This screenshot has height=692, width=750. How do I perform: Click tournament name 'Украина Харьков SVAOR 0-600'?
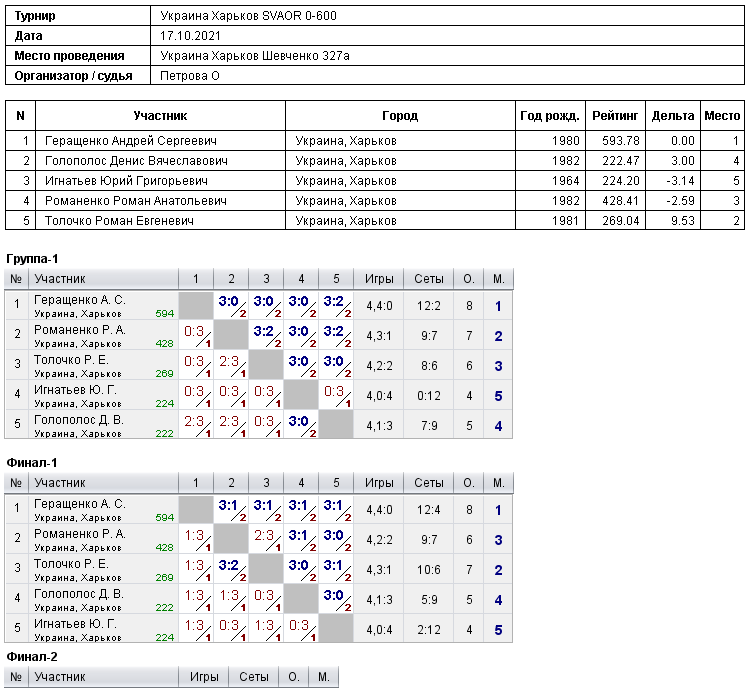248,16
